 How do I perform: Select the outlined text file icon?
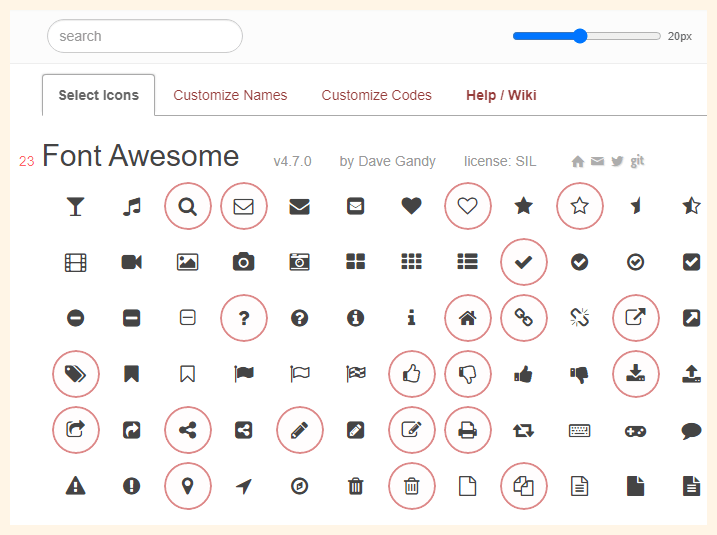580,486
